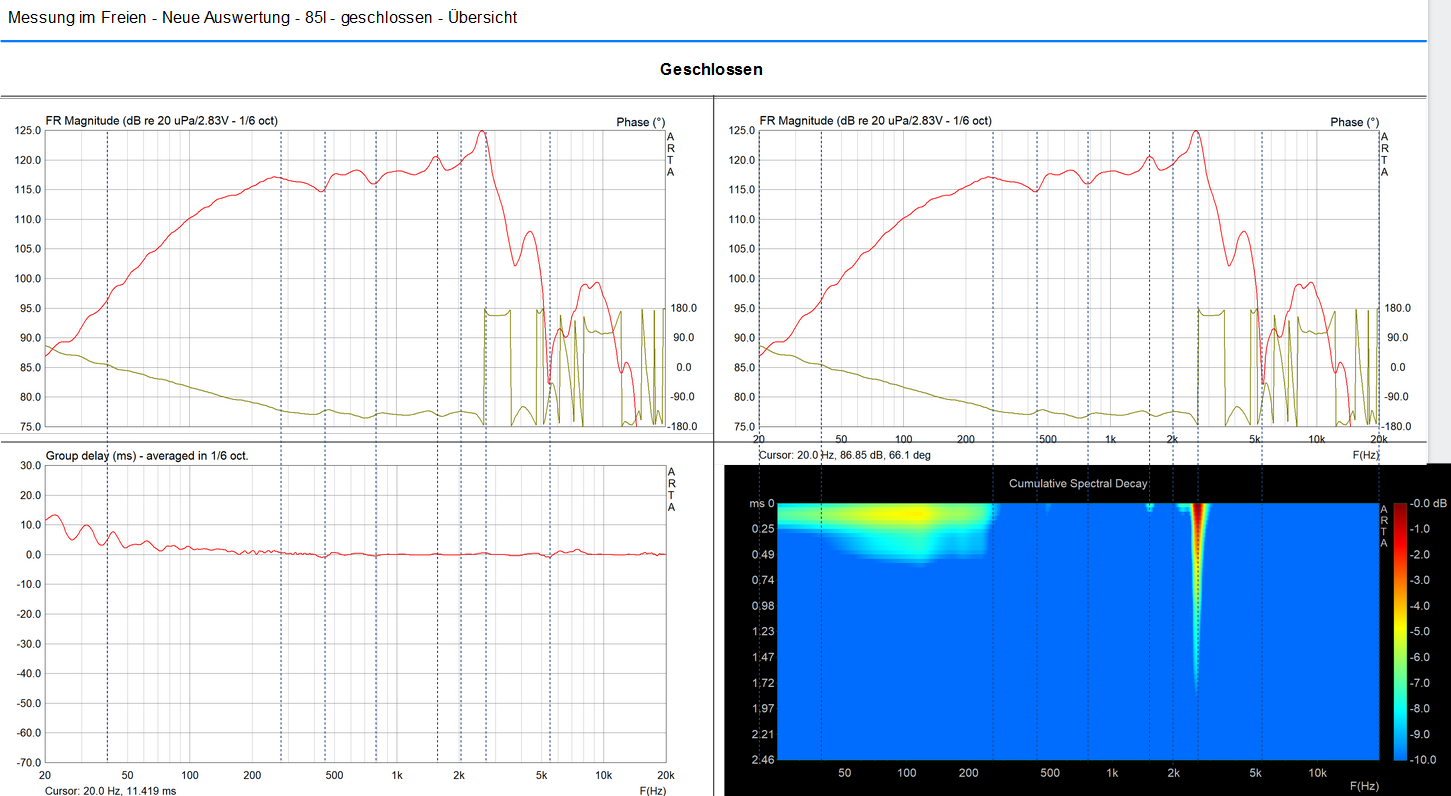The width and height of the screenshot is (1451, 796).
Task: Click the ARTA logo on the Group delay graph
Action: pyautogui.click(x=671, y=489)
